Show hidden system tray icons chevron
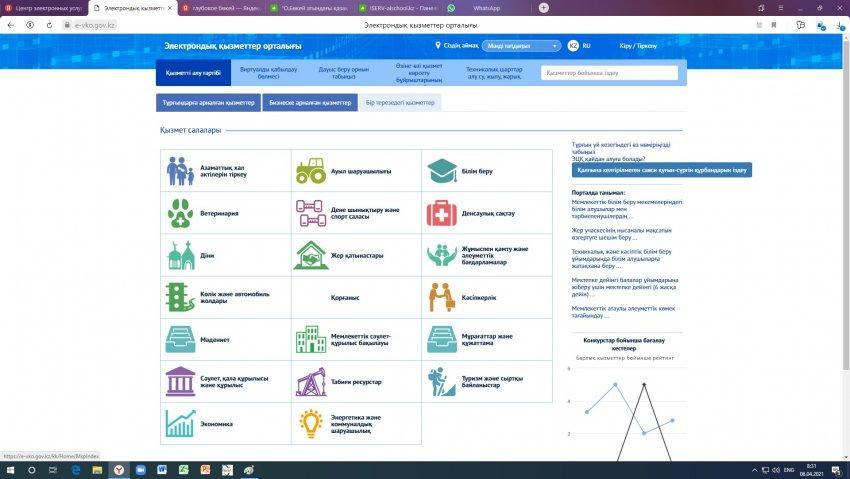 (x=754, y=470)
